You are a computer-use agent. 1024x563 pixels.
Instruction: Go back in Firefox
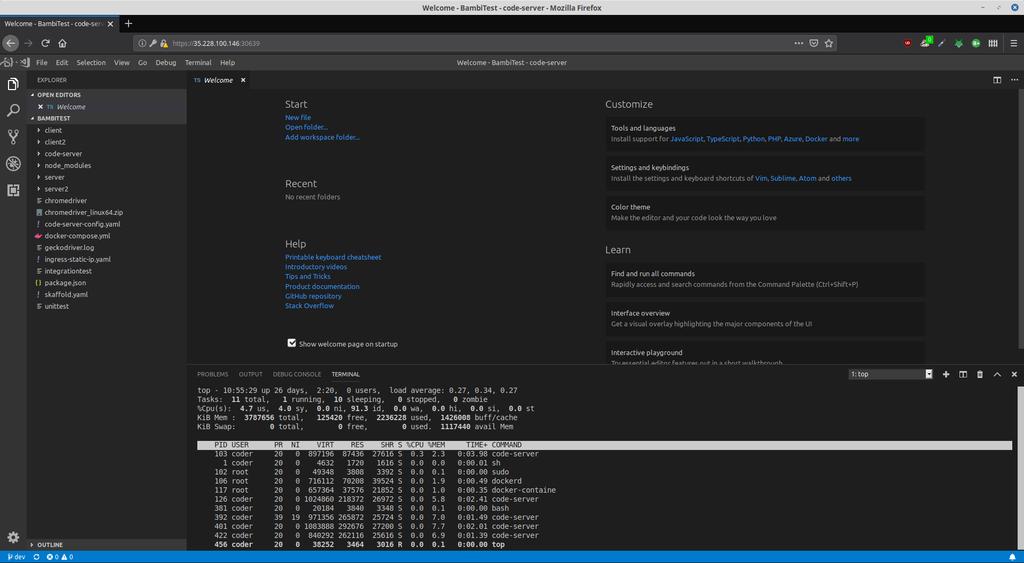[10, 43]
